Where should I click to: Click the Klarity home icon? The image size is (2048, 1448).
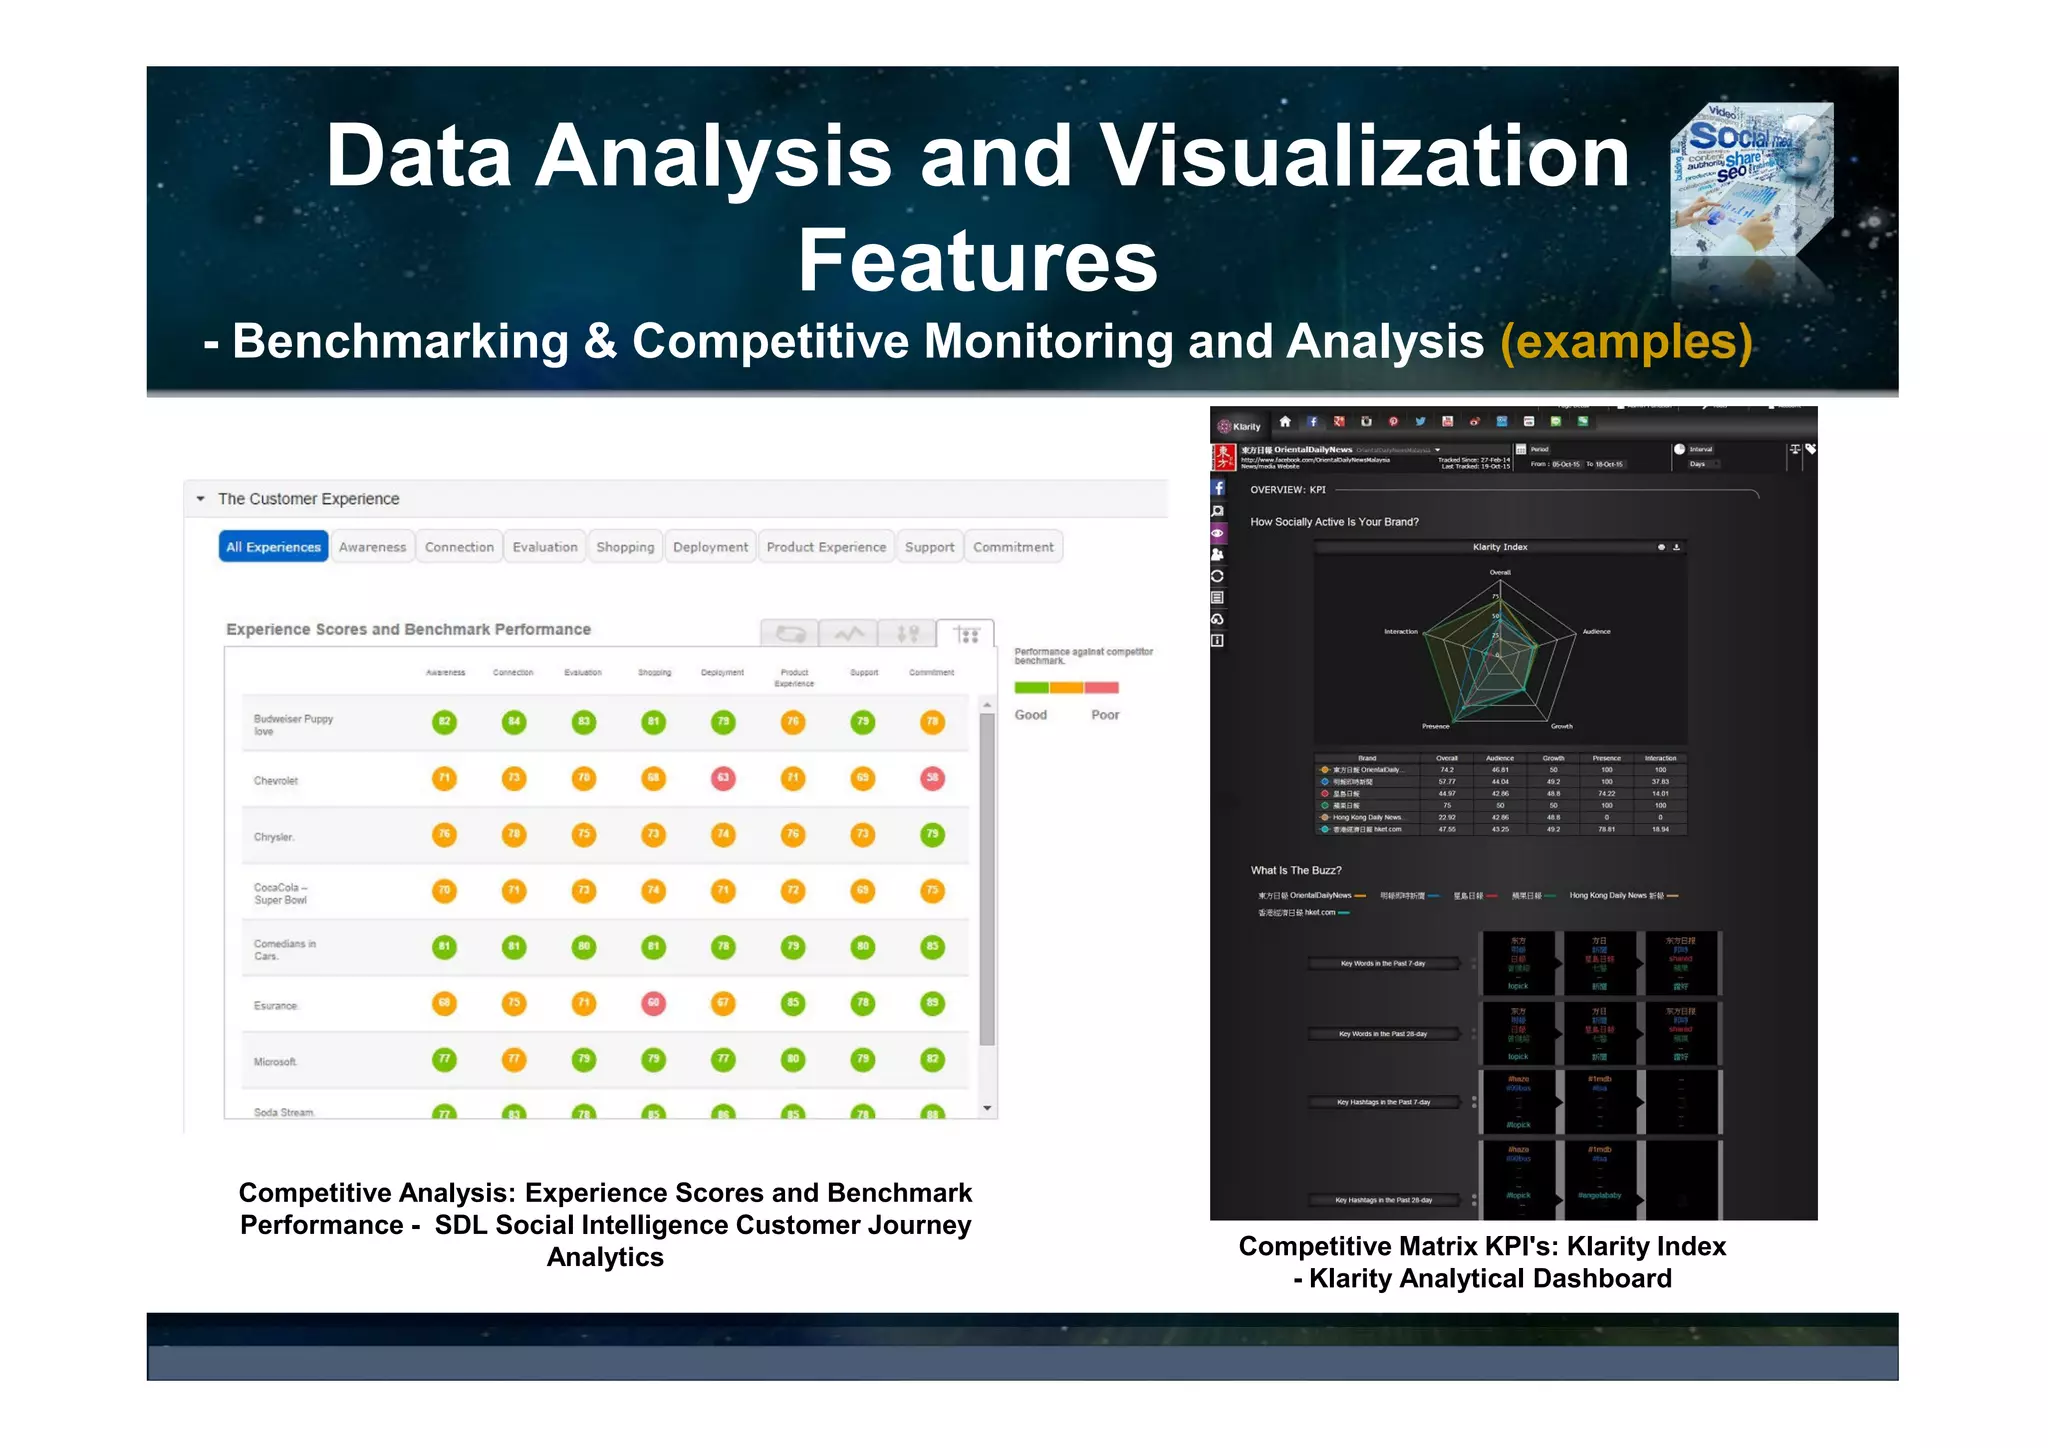click(x=1285, y=422)
